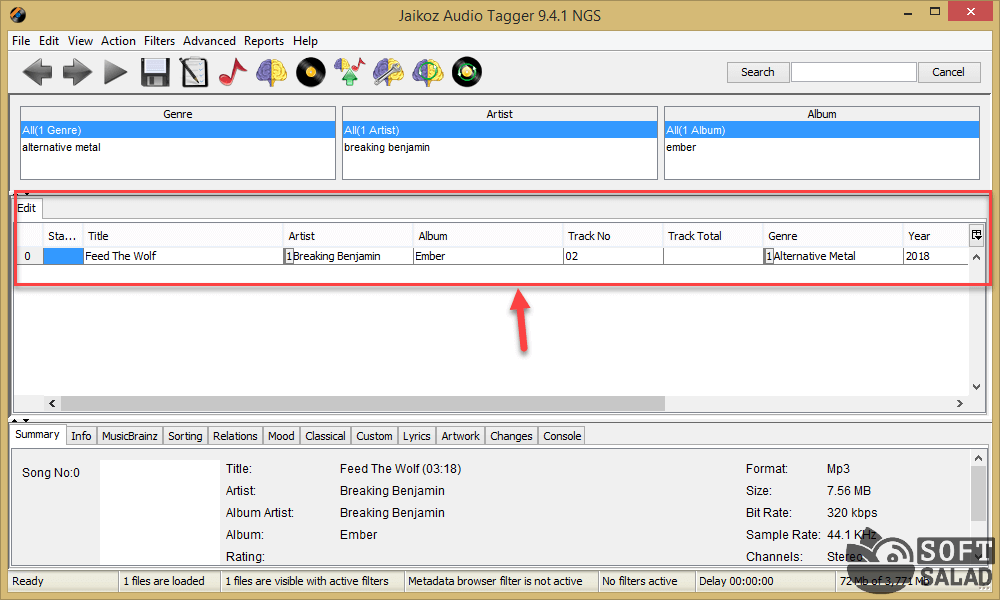Image resolution: width=1000 pixels, height=600 pixels.
Task: Click the Cancel button
Action: click(948, 72)
